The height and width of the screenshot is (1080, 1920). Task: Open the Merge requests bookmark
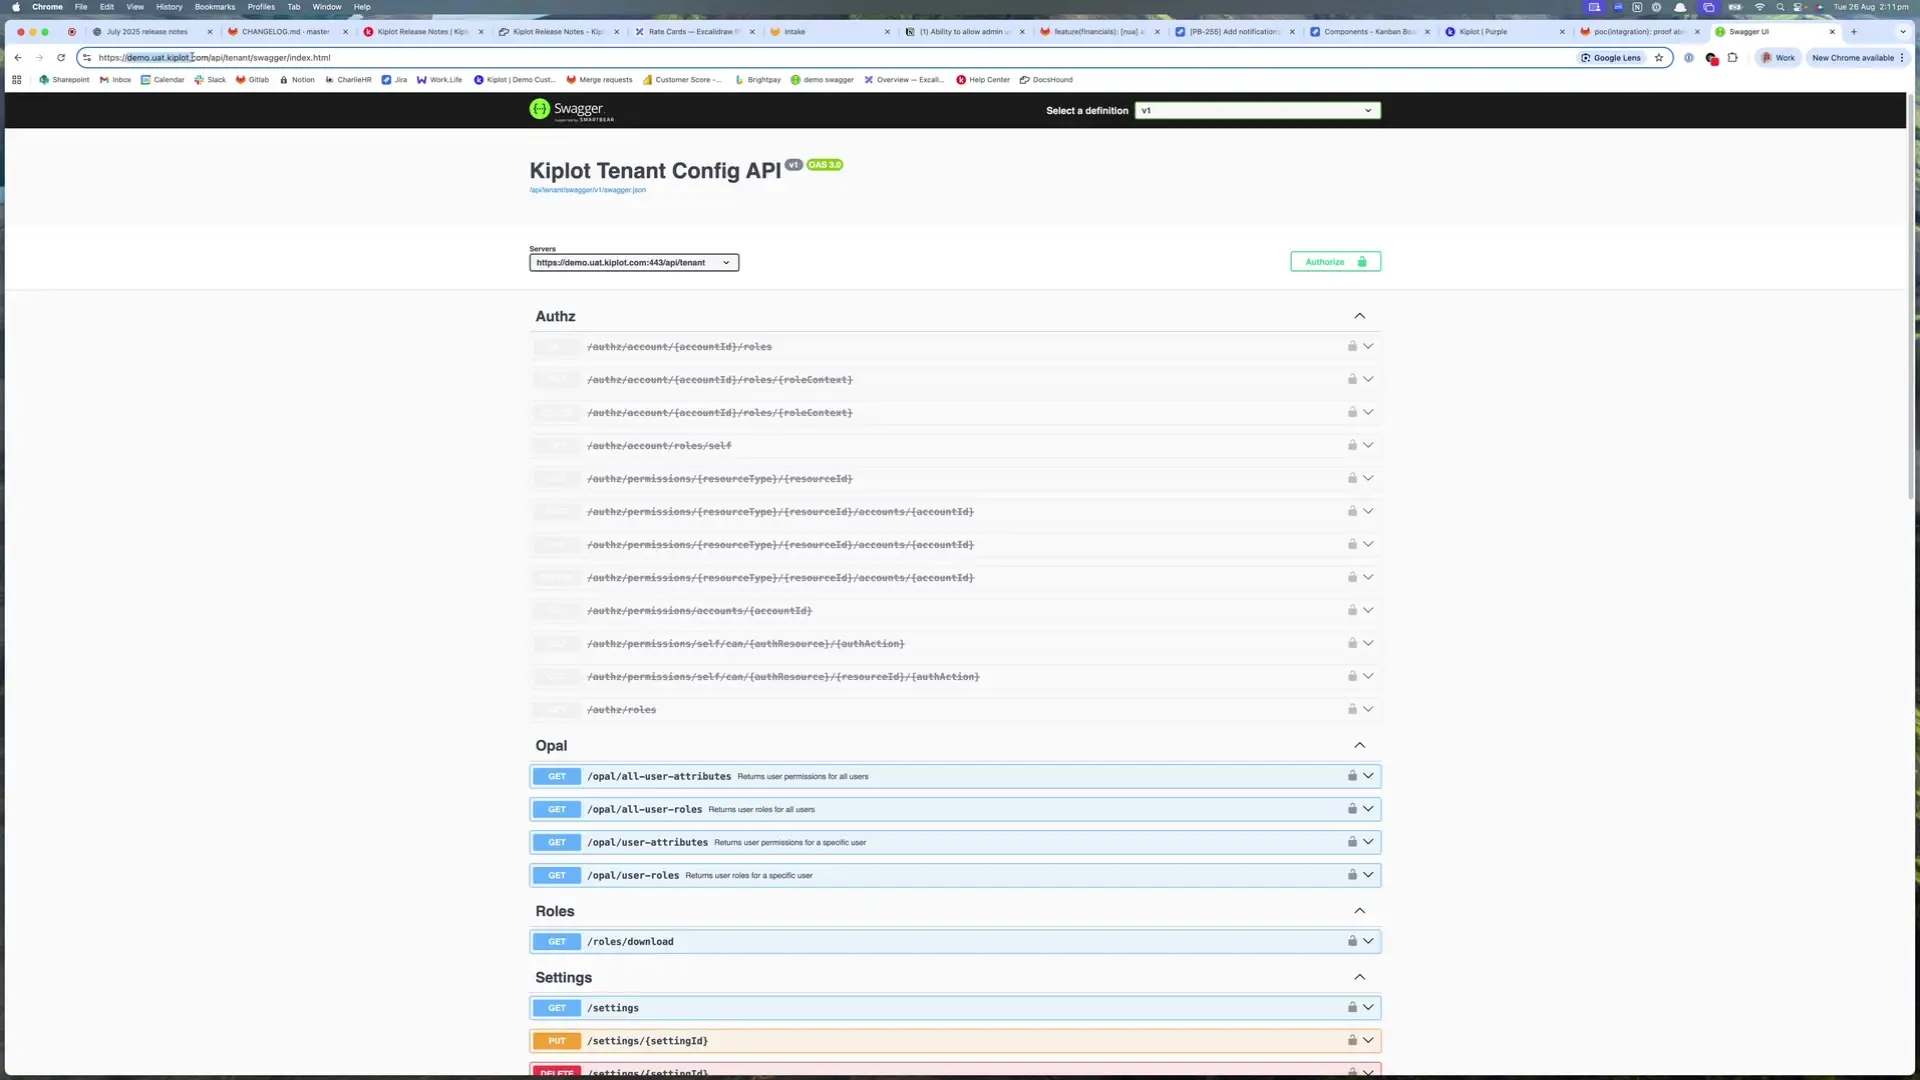click(599, 80)
